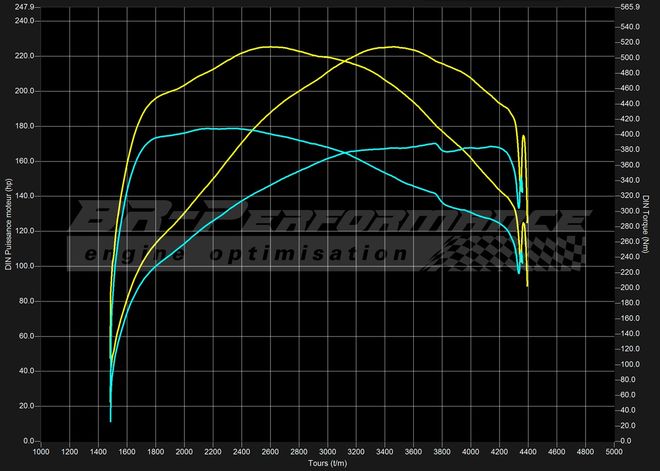Image resolution: width=660 pixels, height=471 pixels.
Task: Click 80.0 on the hp power axis
Action: pos(28,301)
